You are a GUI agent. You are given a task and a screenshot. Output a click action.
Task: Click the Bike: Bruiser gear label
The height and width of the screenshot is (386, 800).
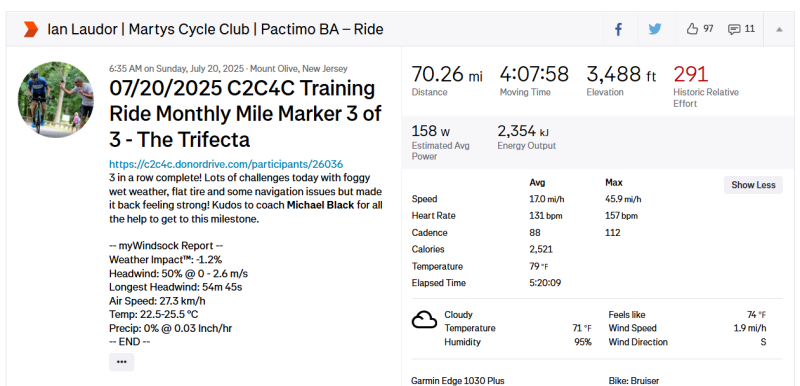634,381
